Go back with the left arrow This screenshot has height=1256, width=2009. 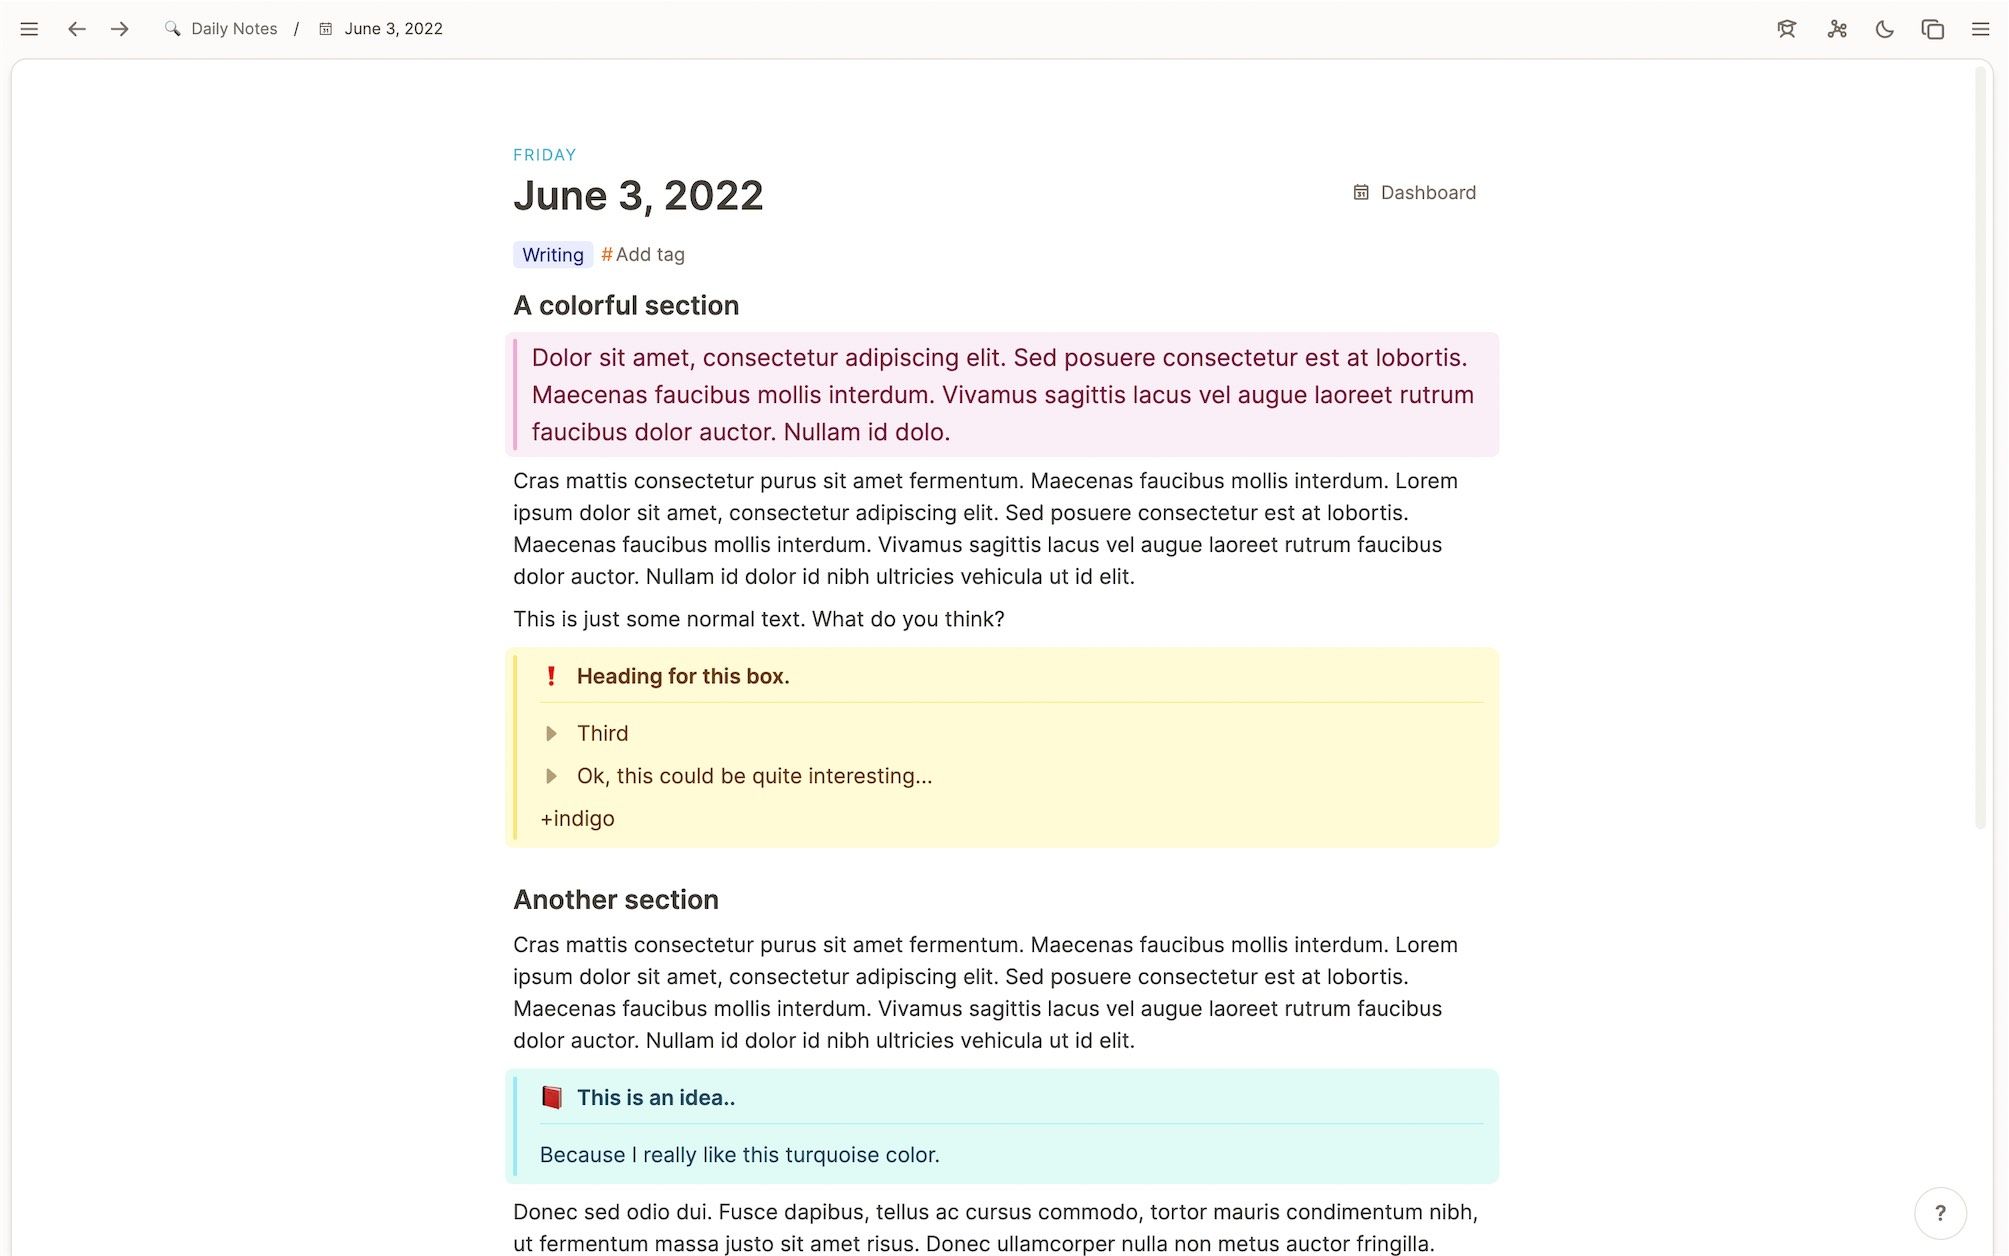[76, 29]
